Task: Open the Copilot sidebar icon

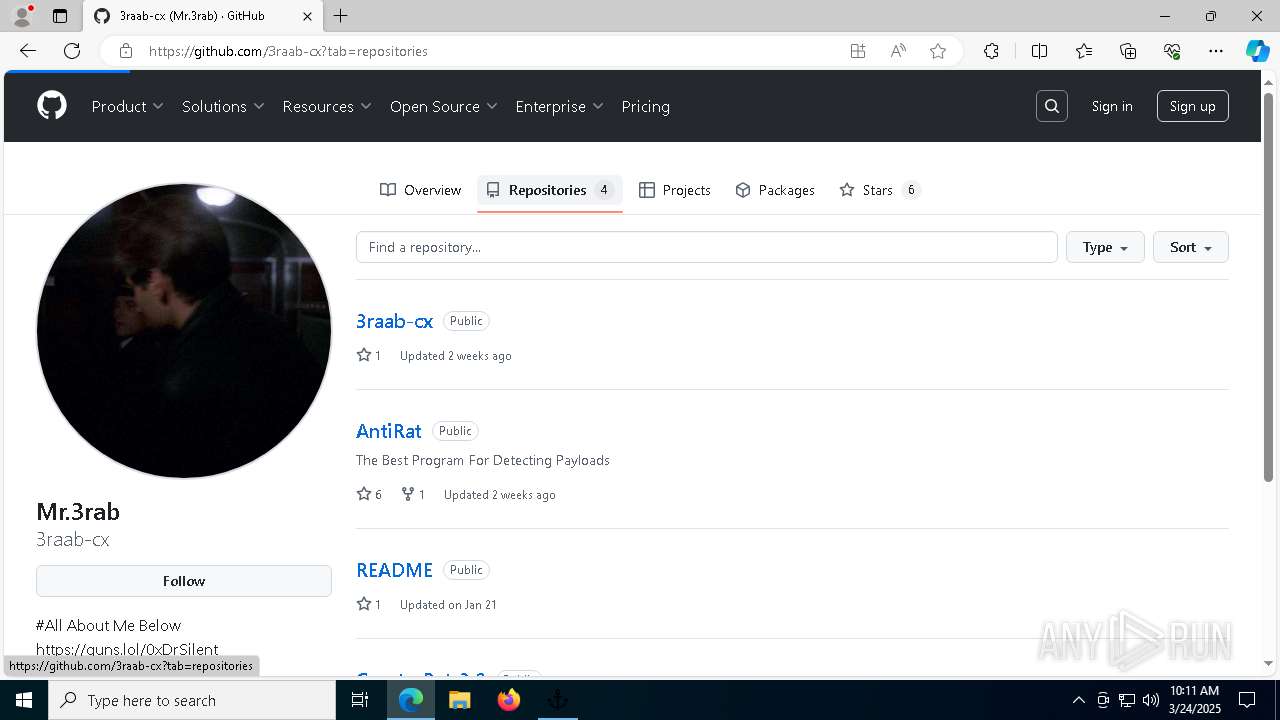Action: pos(1258,51)
